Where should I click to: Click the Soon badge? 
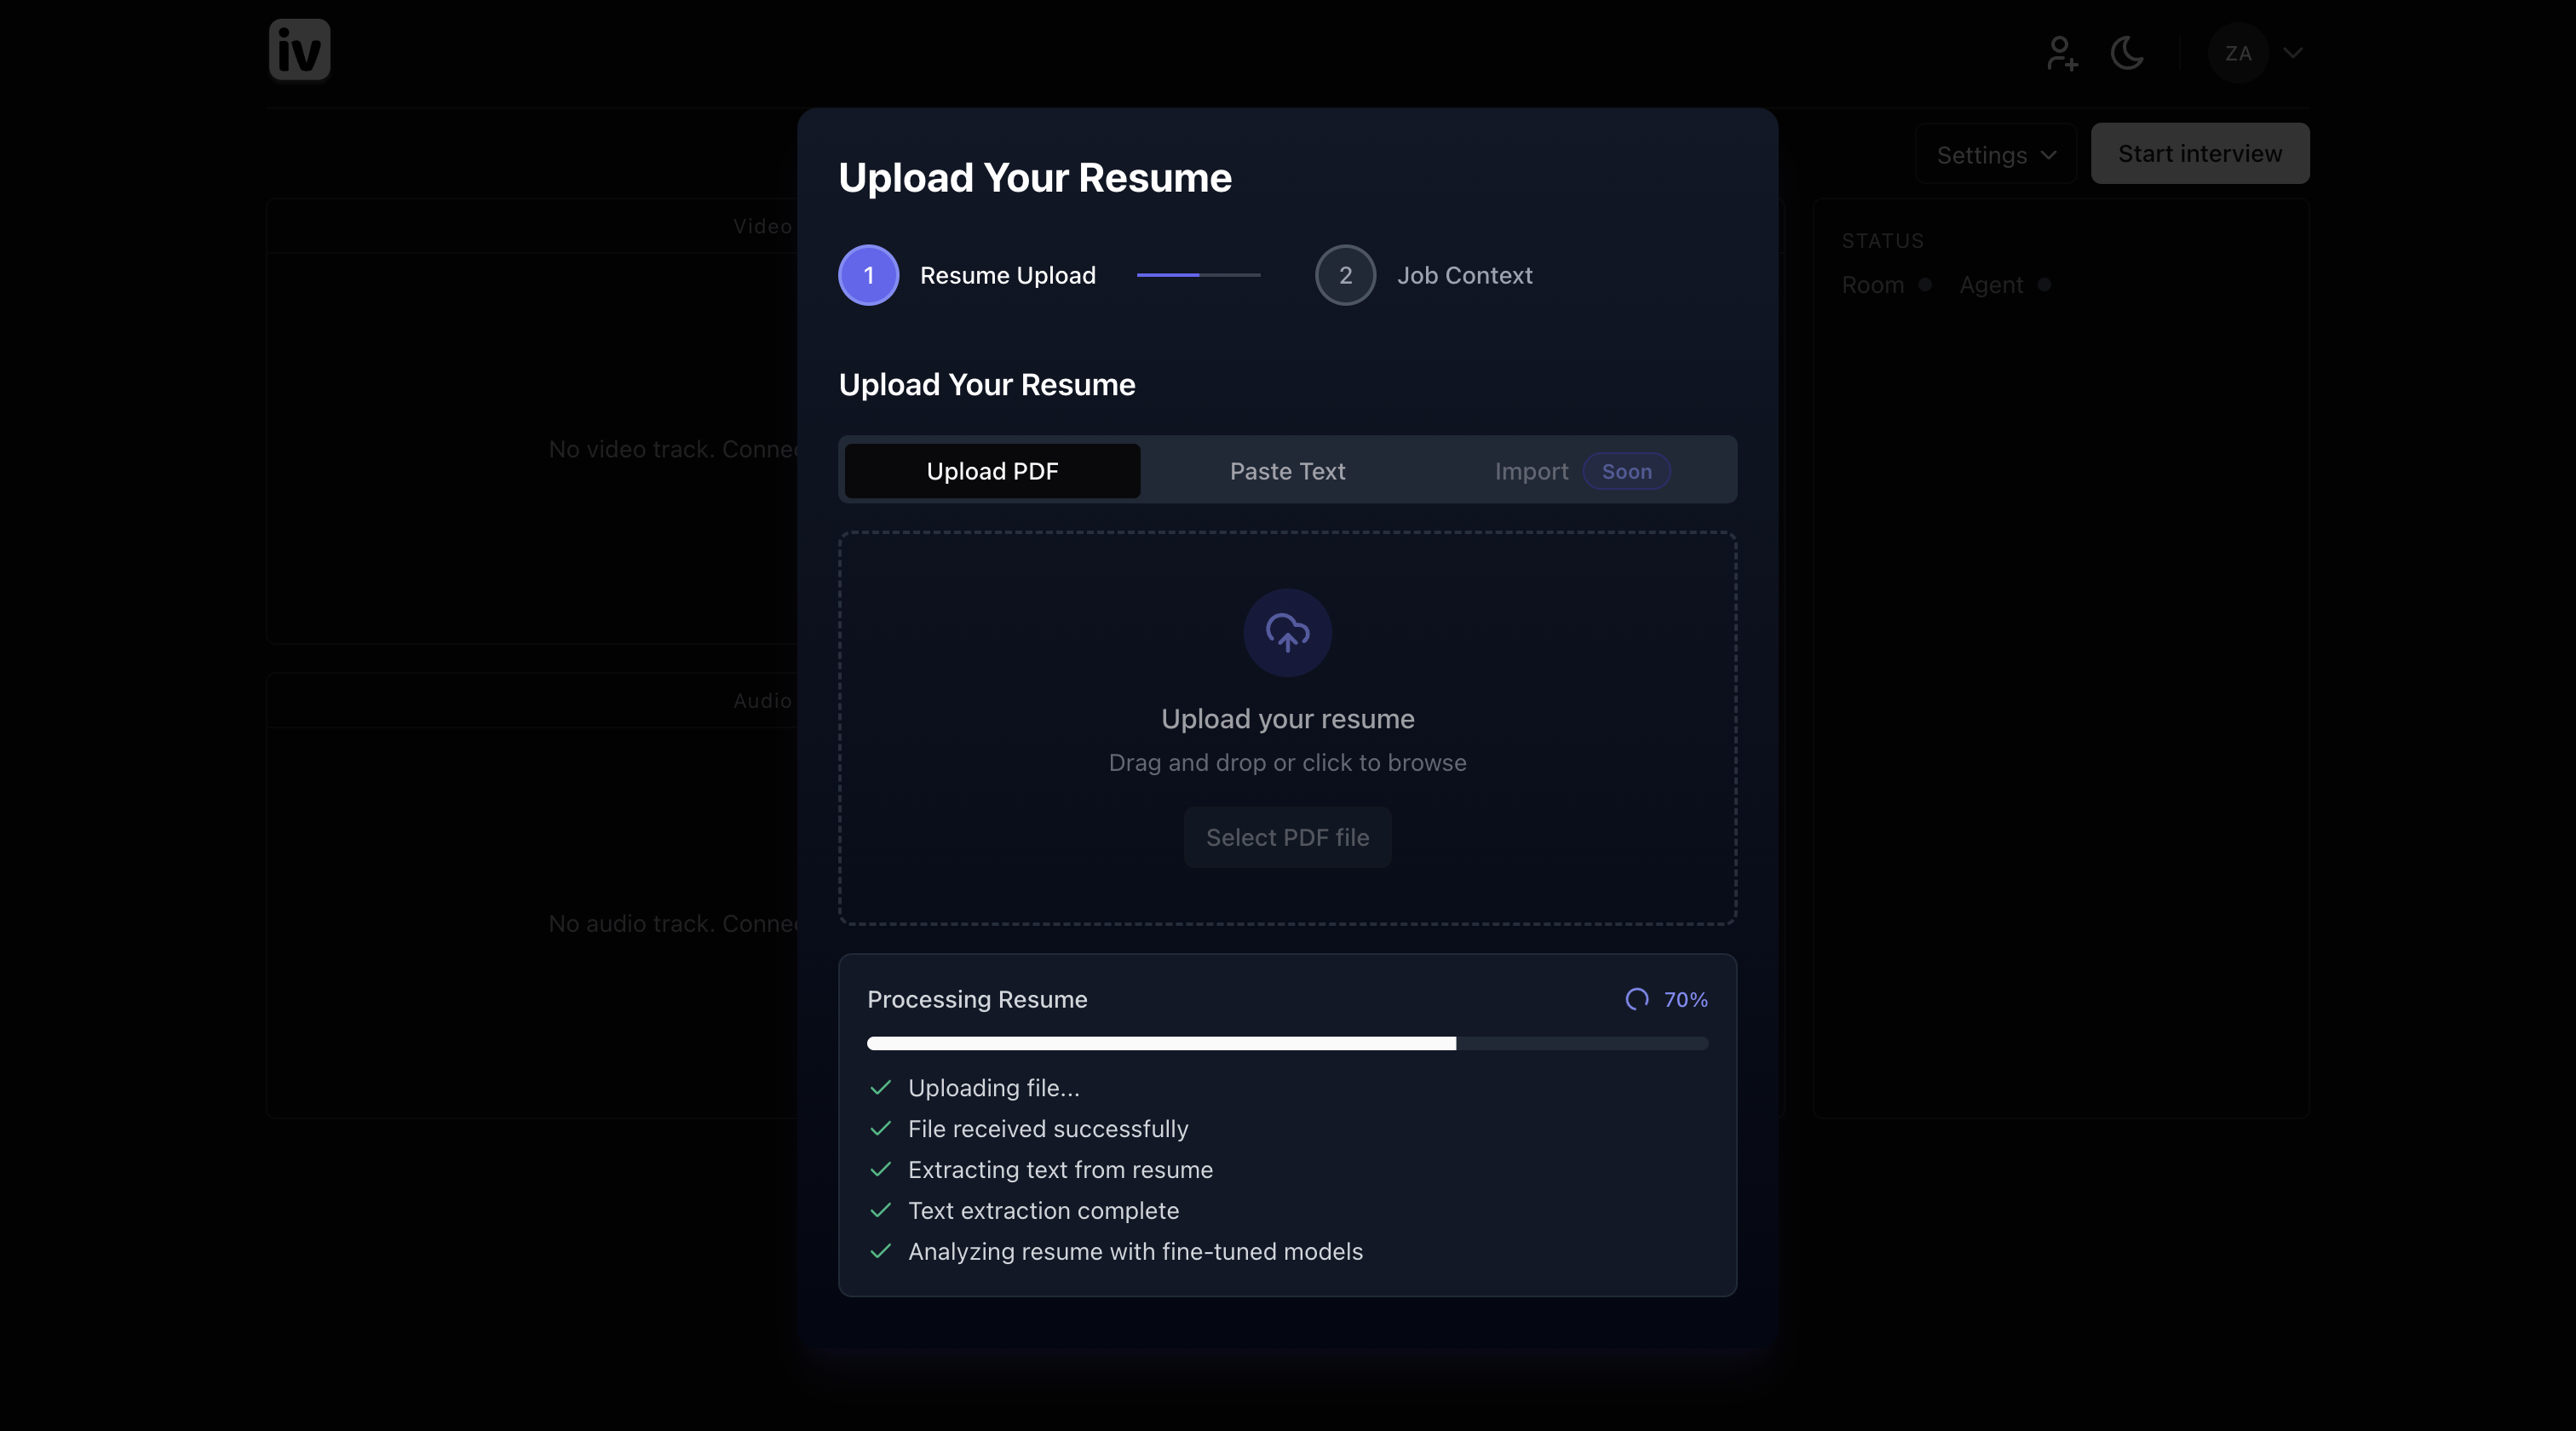1626,471
